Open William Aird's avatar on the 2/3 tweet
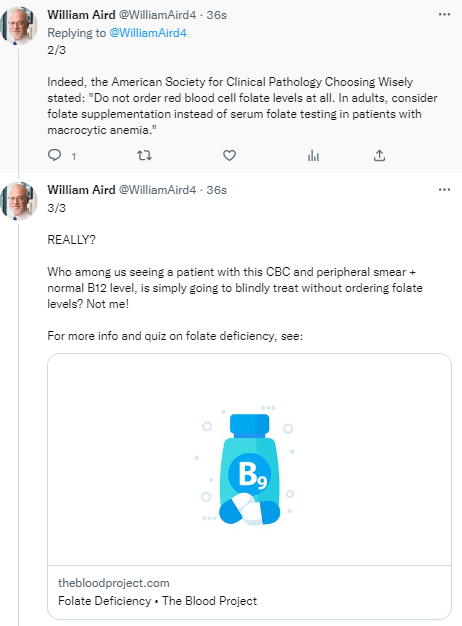The width and height of the screenshot is (462, 626). (19, 26)
